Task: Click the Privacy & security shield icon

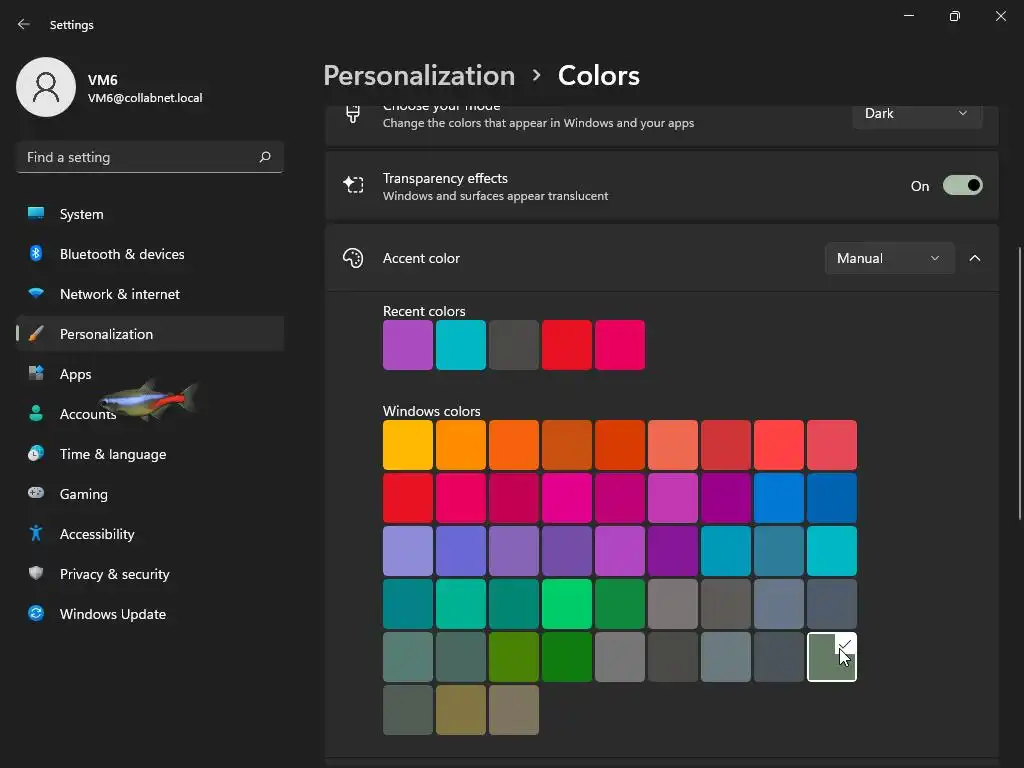Action: [x=36, y=574]
